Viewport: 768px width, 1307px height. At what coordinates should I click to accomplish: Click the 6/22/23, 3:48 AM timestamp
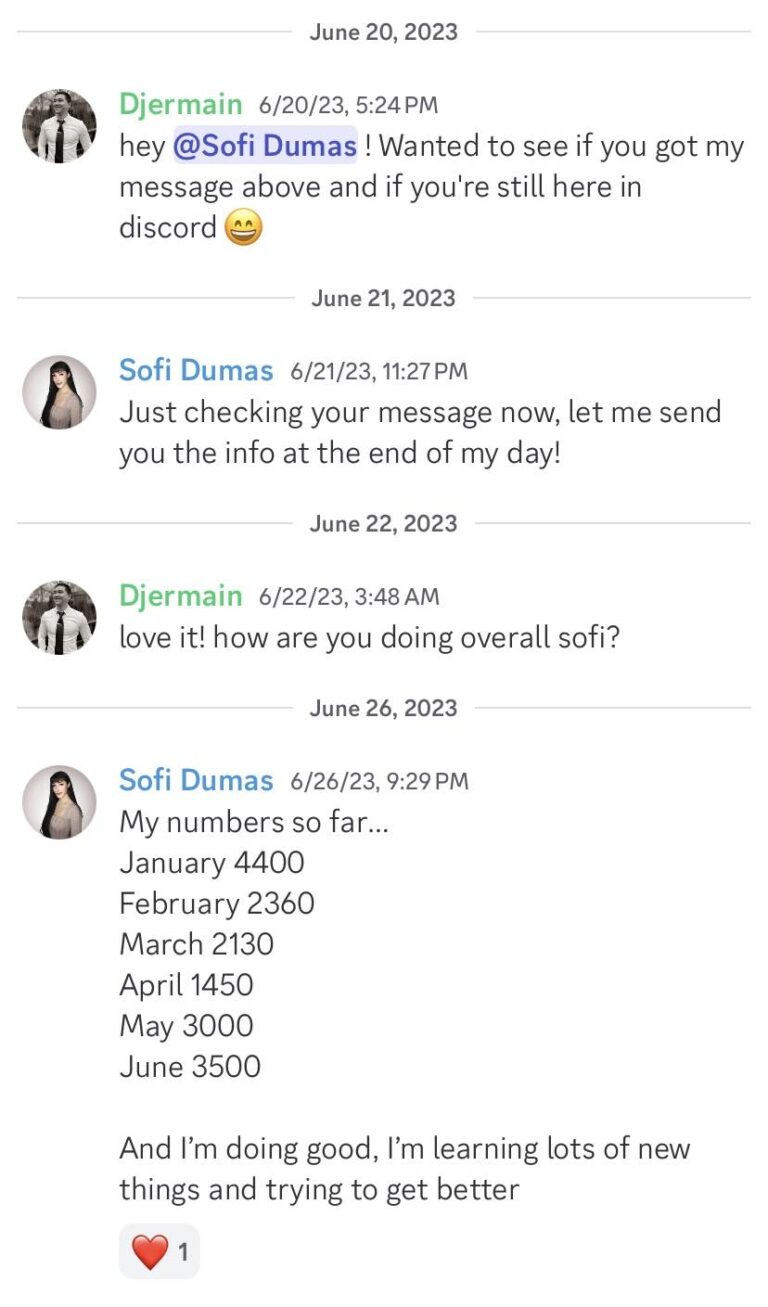(x=349, y=597)
